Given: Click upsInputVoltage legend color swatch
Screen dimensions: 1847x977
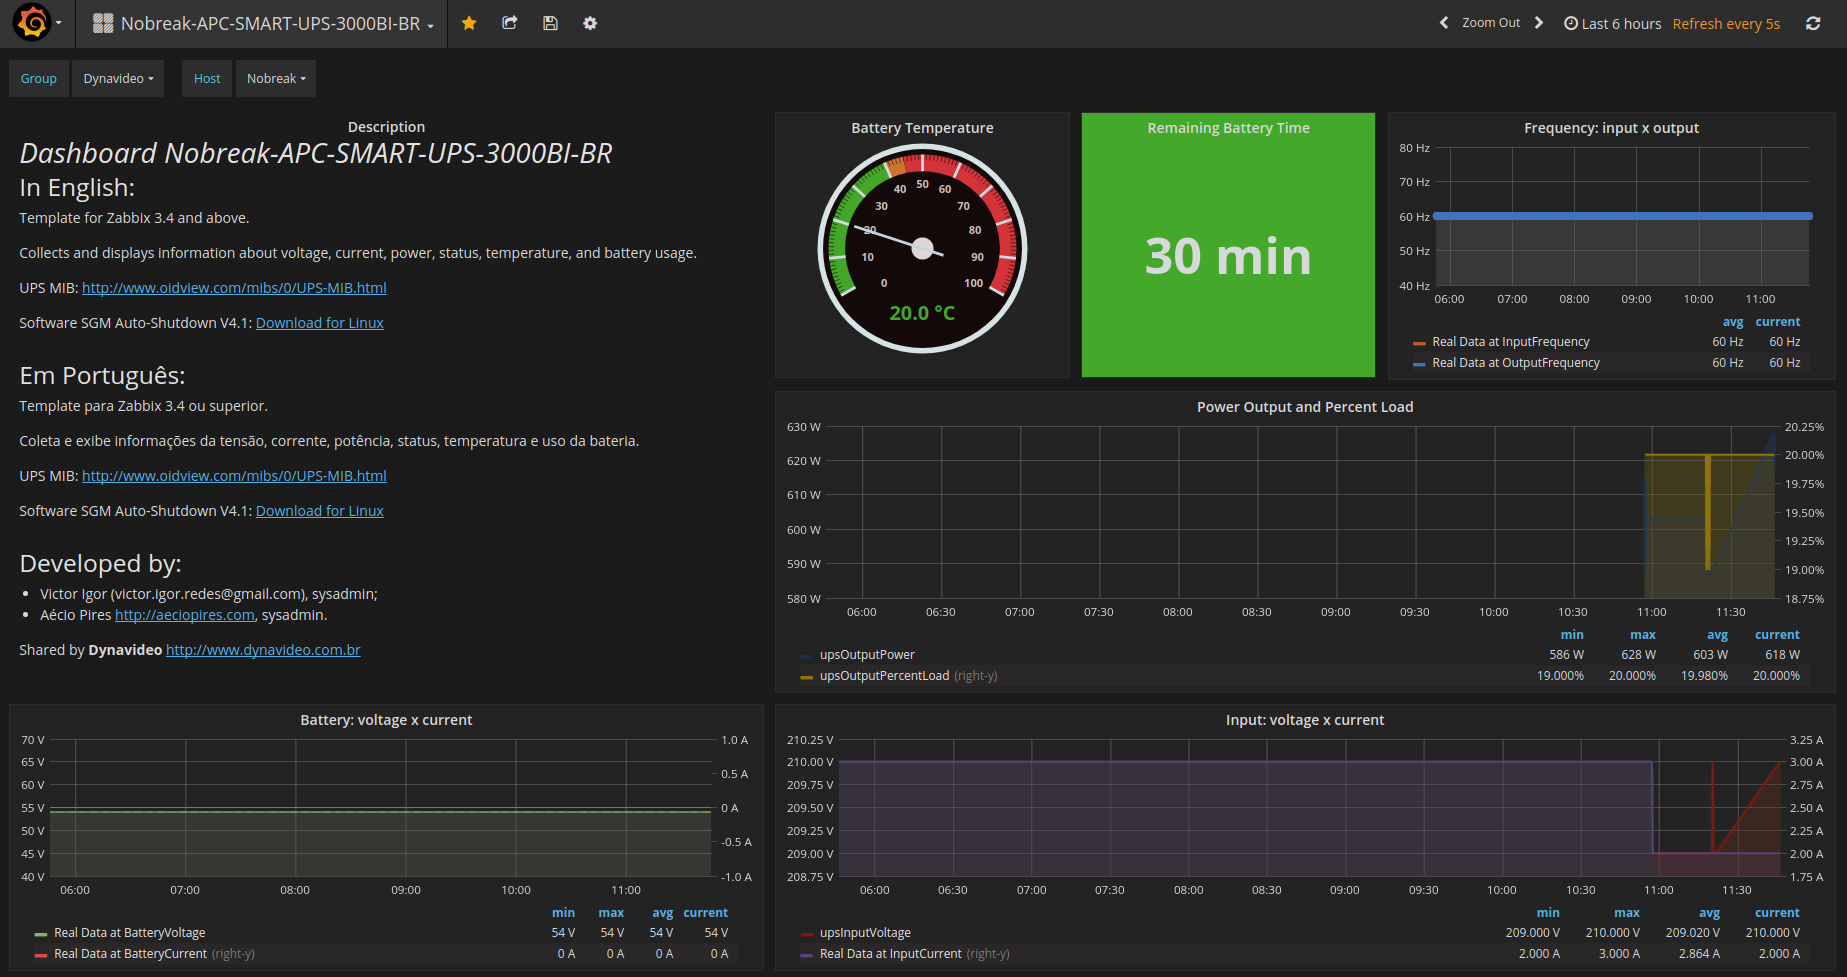Looking at the screenshot, I should [x=806, y=934].
